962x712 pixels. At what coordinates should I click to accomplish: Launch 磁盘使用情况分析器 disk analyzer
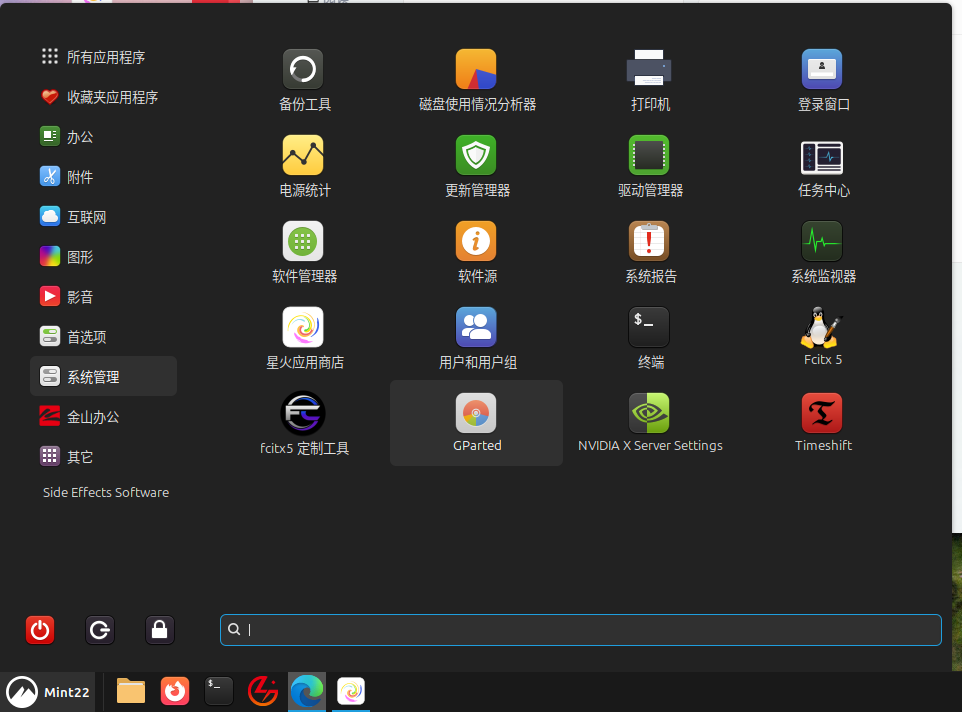tap(477, 80)
